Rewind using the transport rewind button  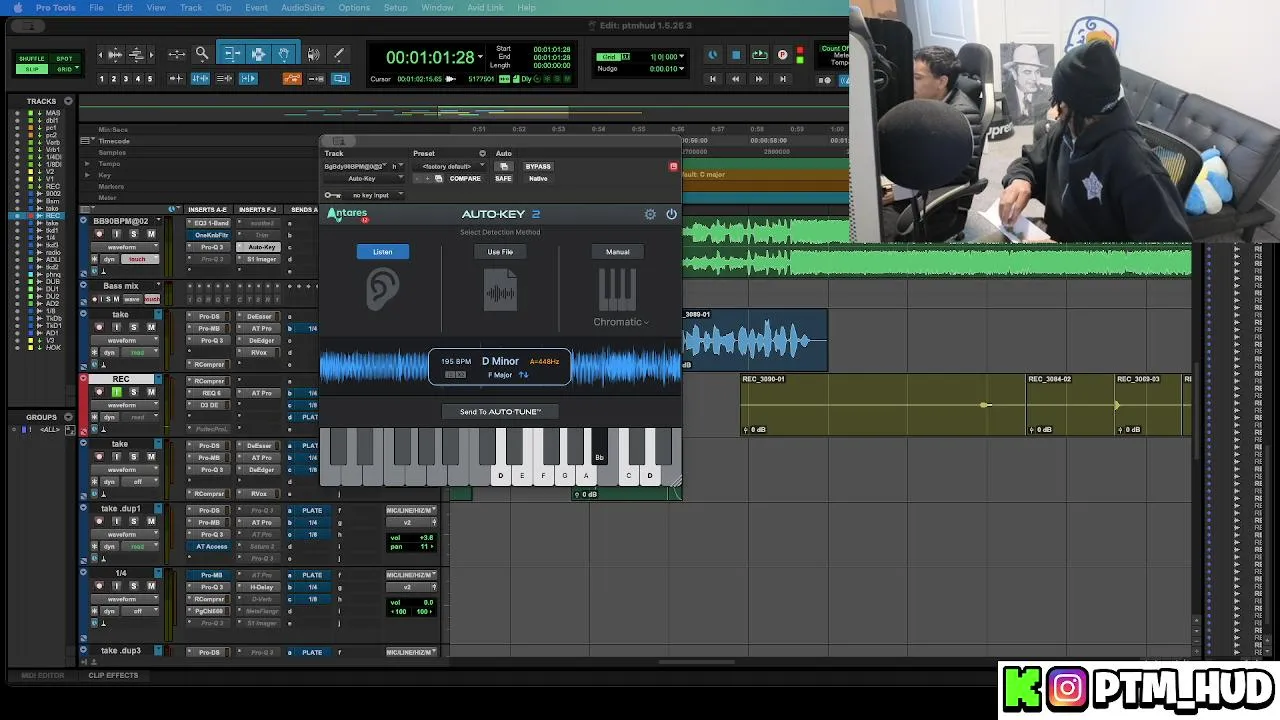[736, 79]
